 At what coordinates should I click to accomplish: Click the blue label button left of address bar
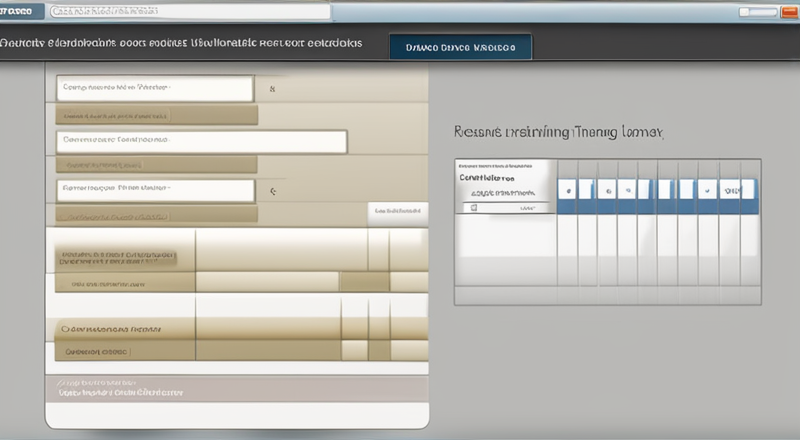(x=21, y=11)
